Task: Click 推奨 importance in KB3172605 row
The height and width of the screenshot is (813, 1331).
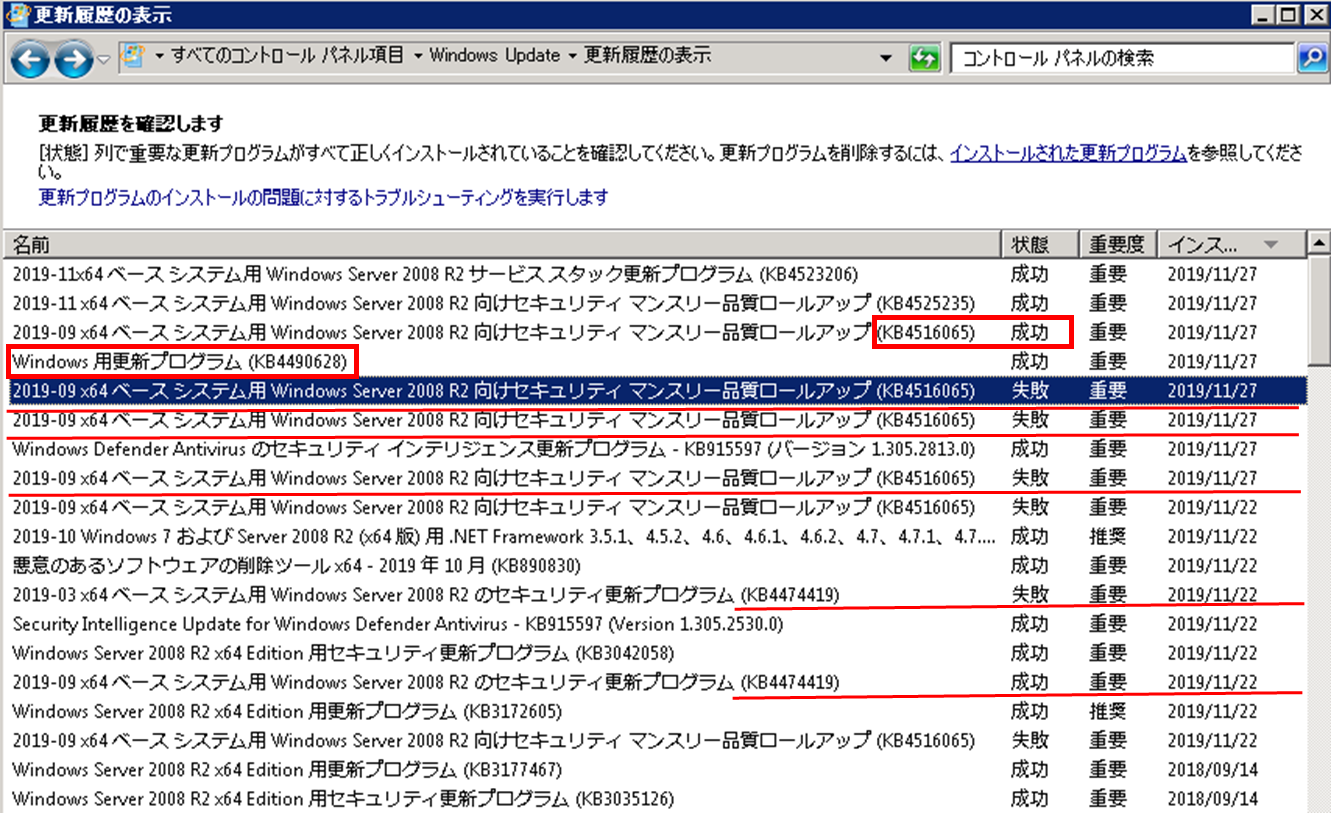Action: [1108, 711]
